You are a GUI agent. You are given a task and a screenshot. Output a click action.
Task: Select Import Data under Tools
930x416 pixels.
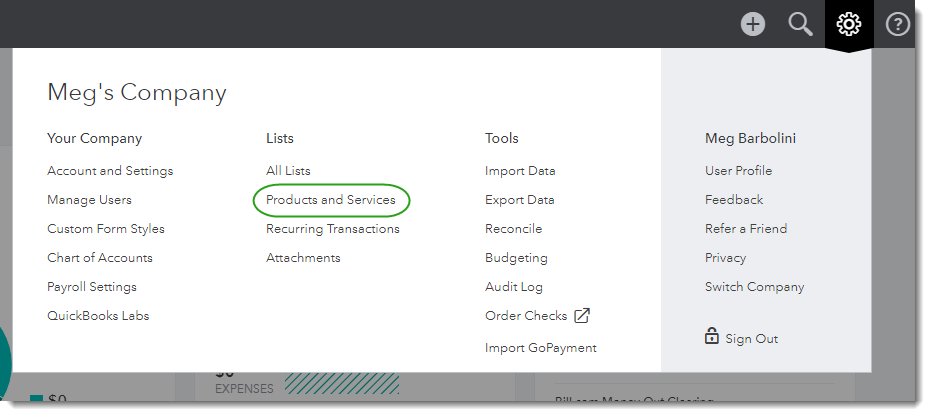(x=520, y=171)
